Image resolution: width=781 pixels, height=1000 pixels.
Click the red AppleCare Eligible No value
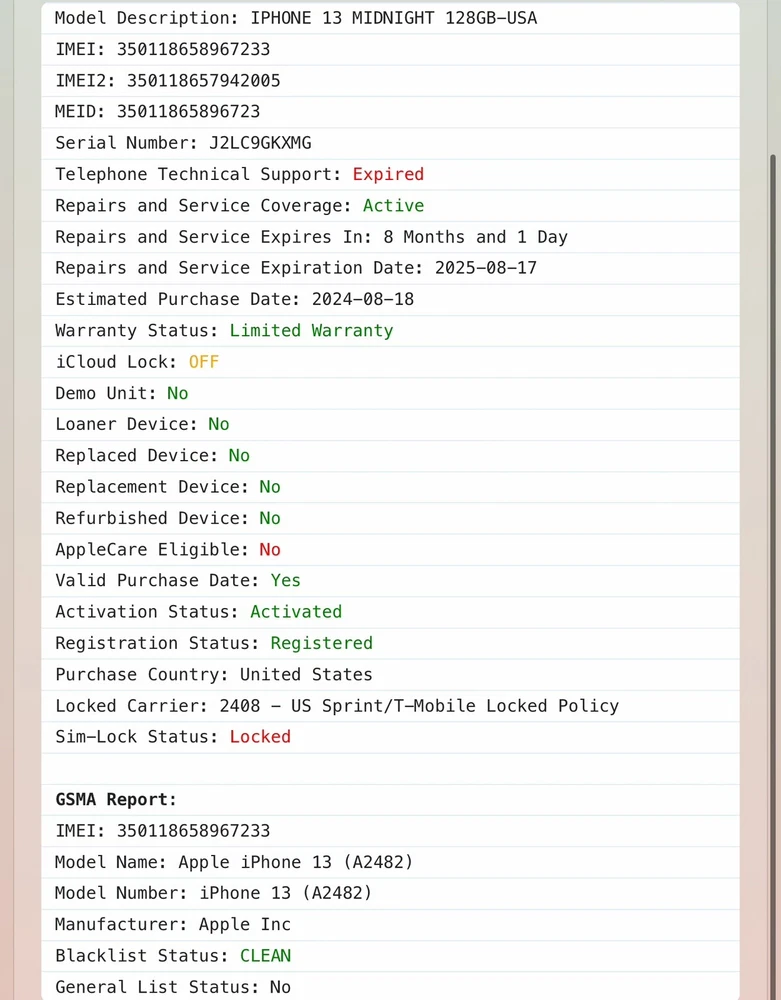click(x=270, y=549)
